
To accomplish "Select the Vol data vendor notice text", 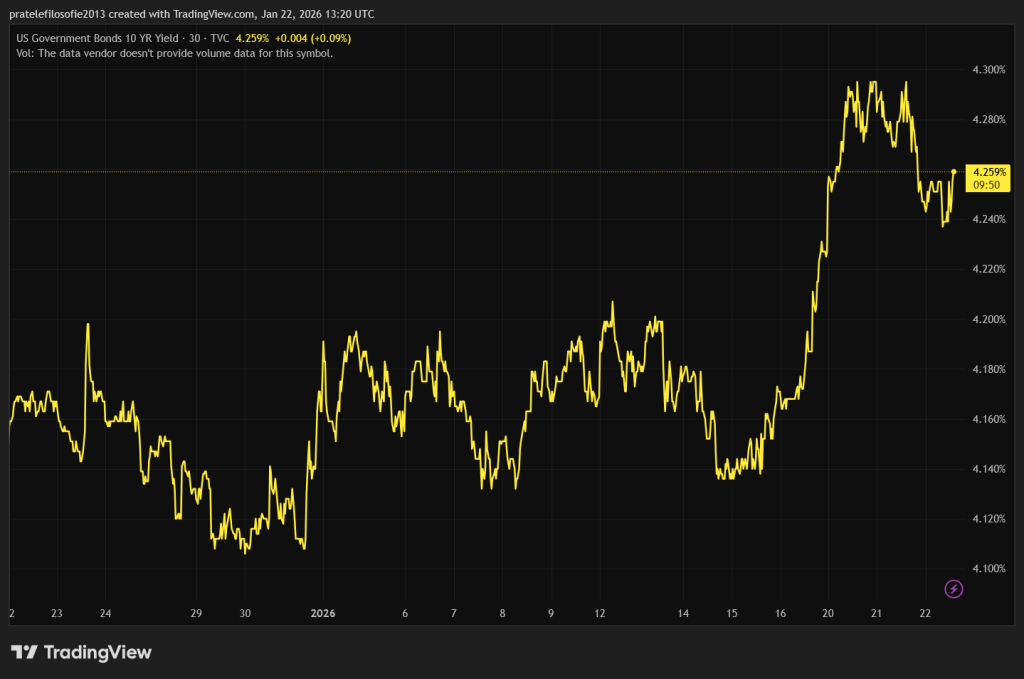I will click(x=175, y=52).
